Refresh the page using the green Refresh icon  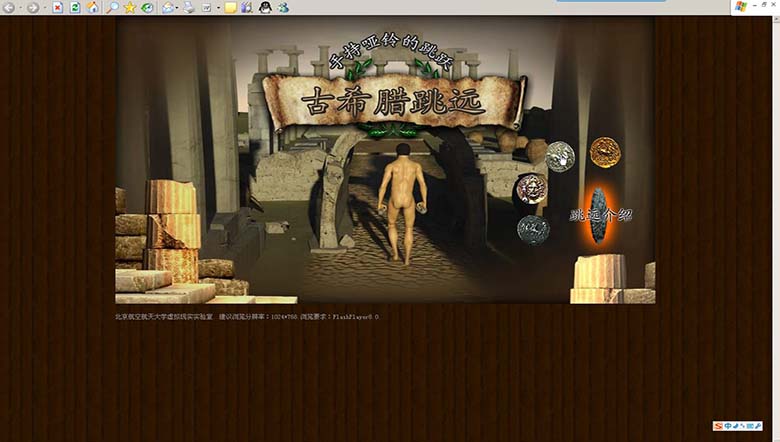tap(75, 7)
